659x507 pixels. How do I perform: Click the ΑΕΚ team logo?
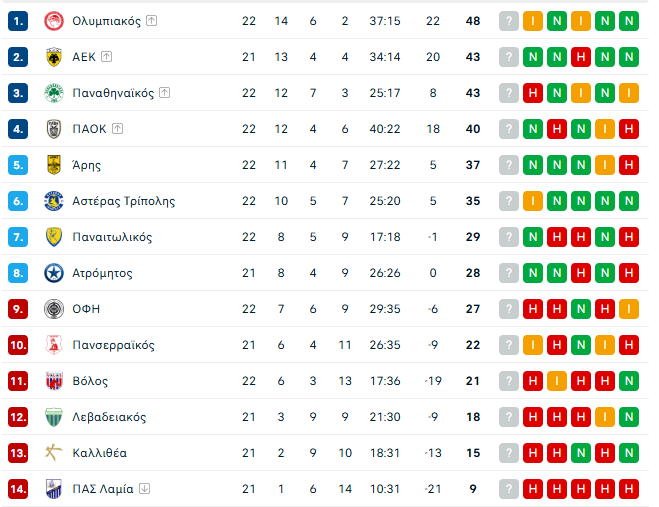[54, 57]
